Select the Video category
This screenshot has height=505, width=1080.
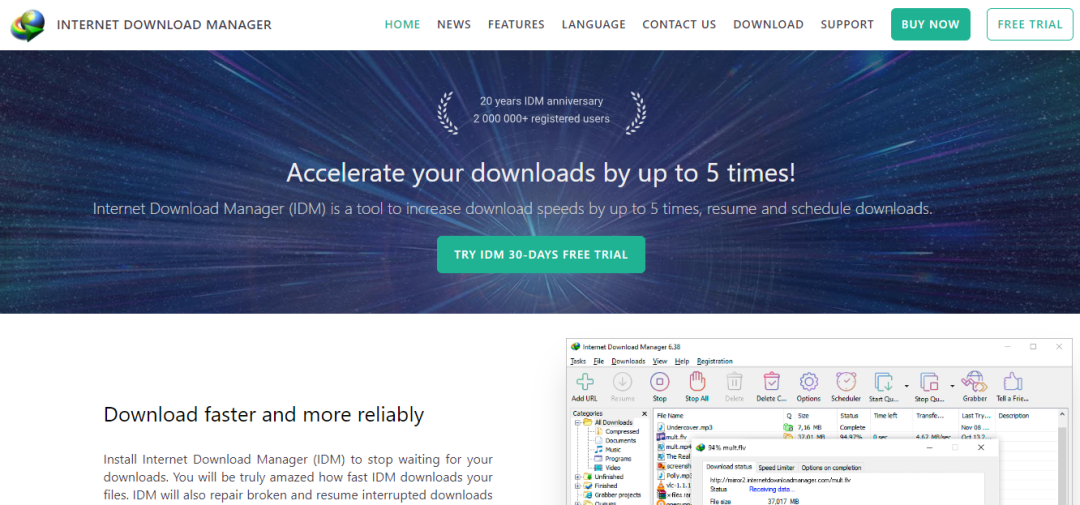[608, 468]
